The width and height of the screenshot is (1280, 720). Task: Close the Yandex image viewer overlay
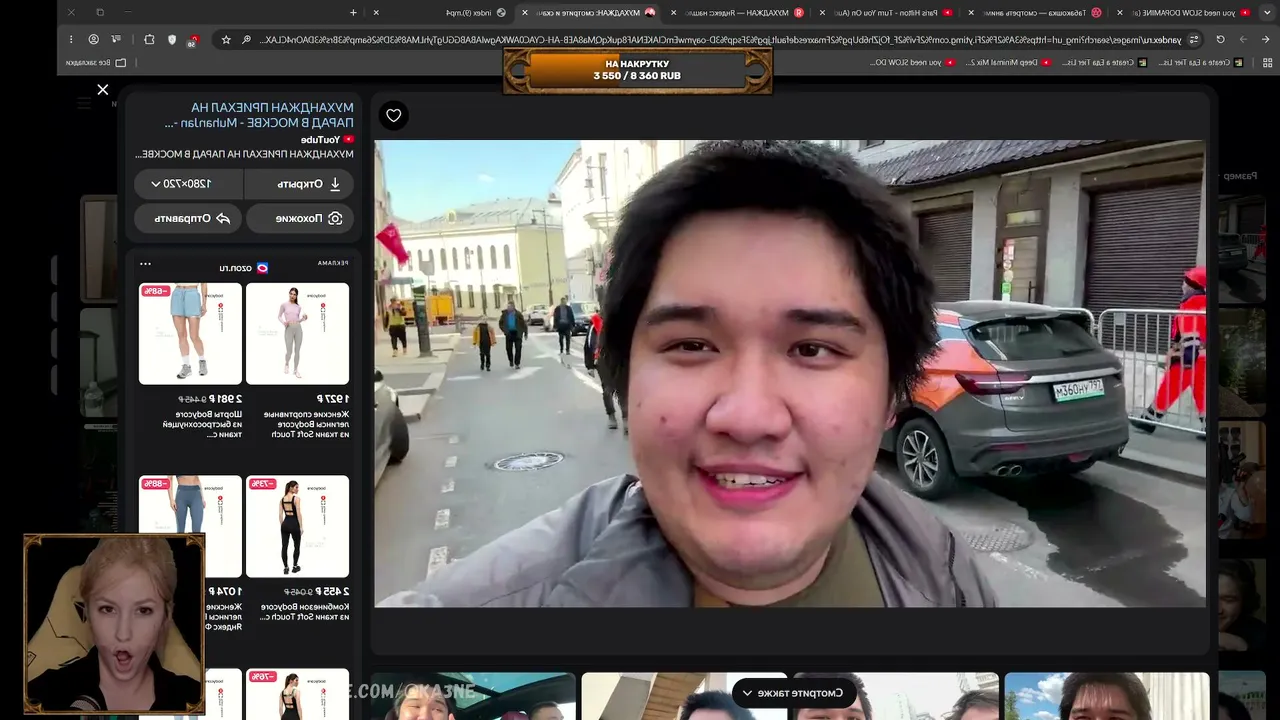point(103,90)
